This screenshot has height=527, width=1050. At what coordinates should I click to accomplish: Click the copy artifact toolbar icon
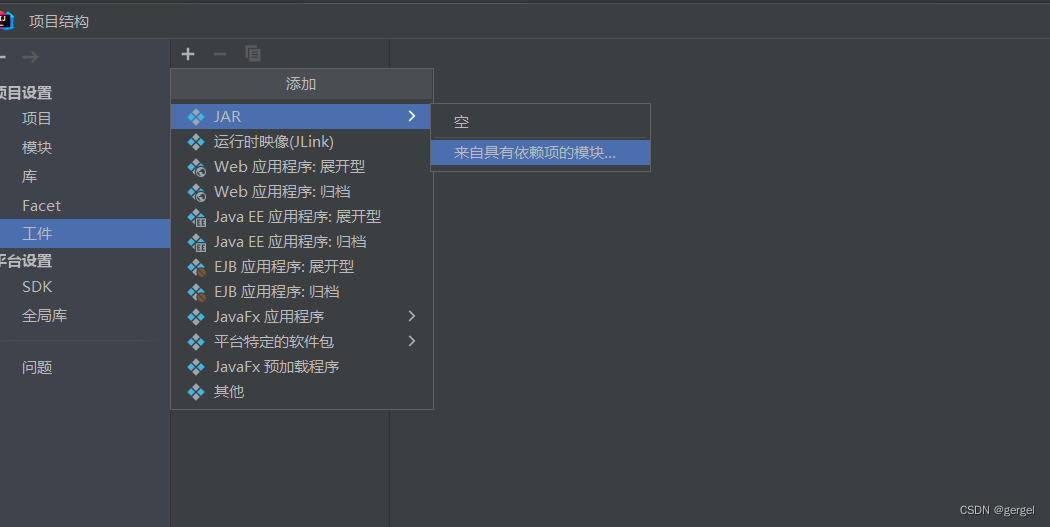click(x=253, y=54)
